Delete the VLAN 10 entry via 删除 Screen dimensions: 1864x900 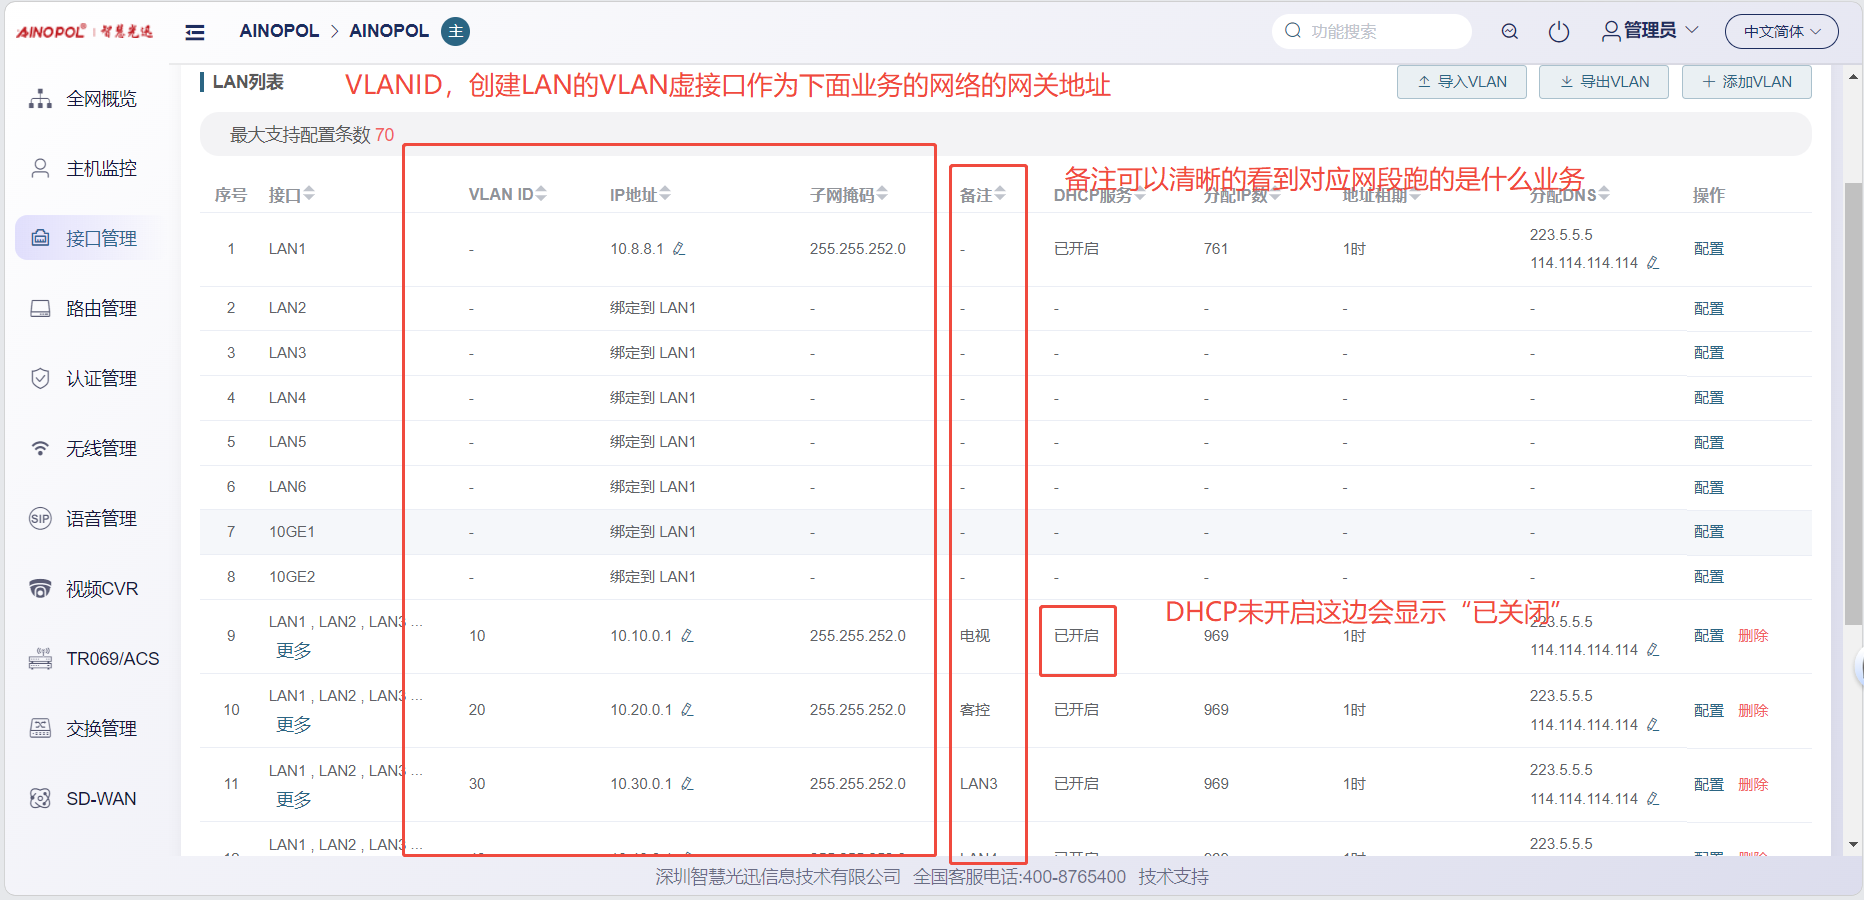pyautogui.click(x=1753, y=636)
